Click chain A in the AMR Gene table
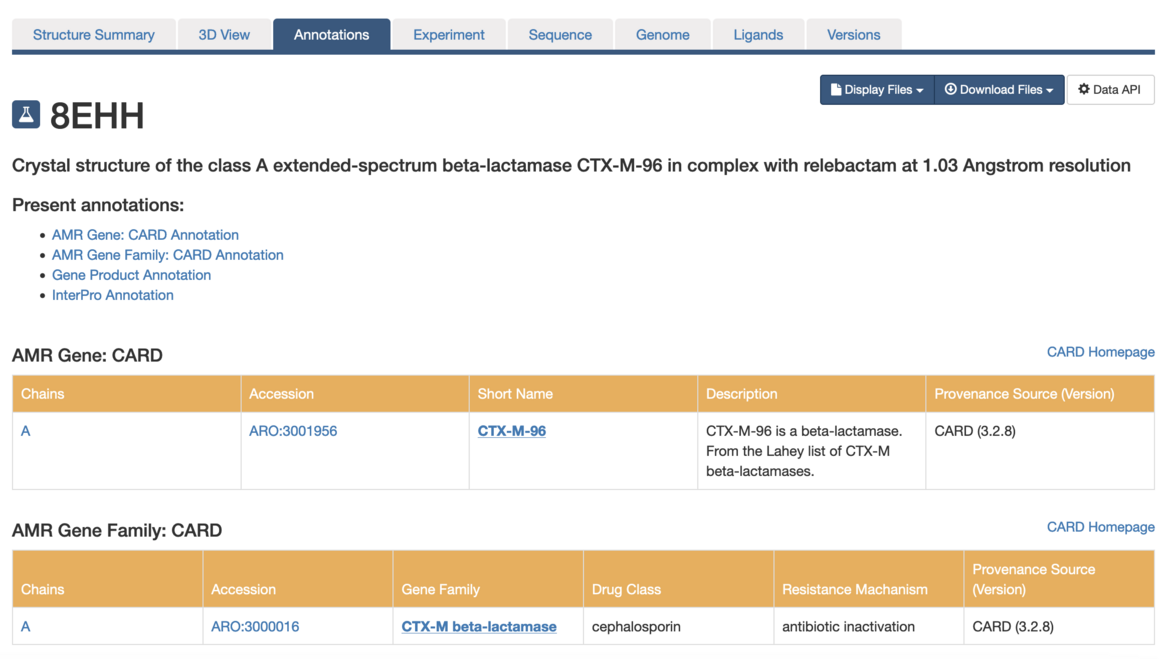The height and width of the screenshot is (659, 1170). tap(25, 430)
